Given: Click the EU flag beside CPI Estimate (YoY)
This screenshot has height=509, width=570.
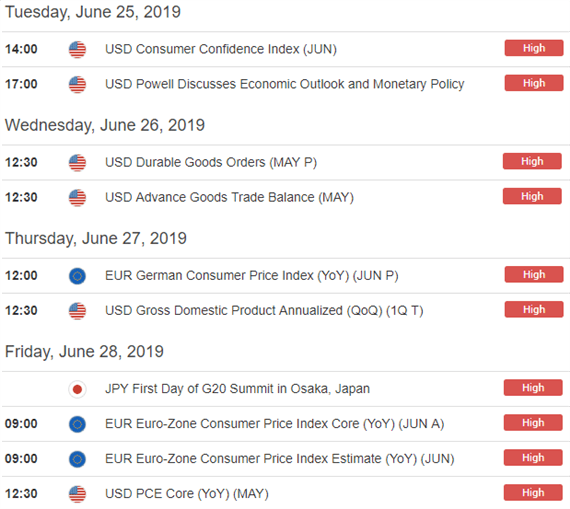Looking at the screenshot, I should point(77,459).
